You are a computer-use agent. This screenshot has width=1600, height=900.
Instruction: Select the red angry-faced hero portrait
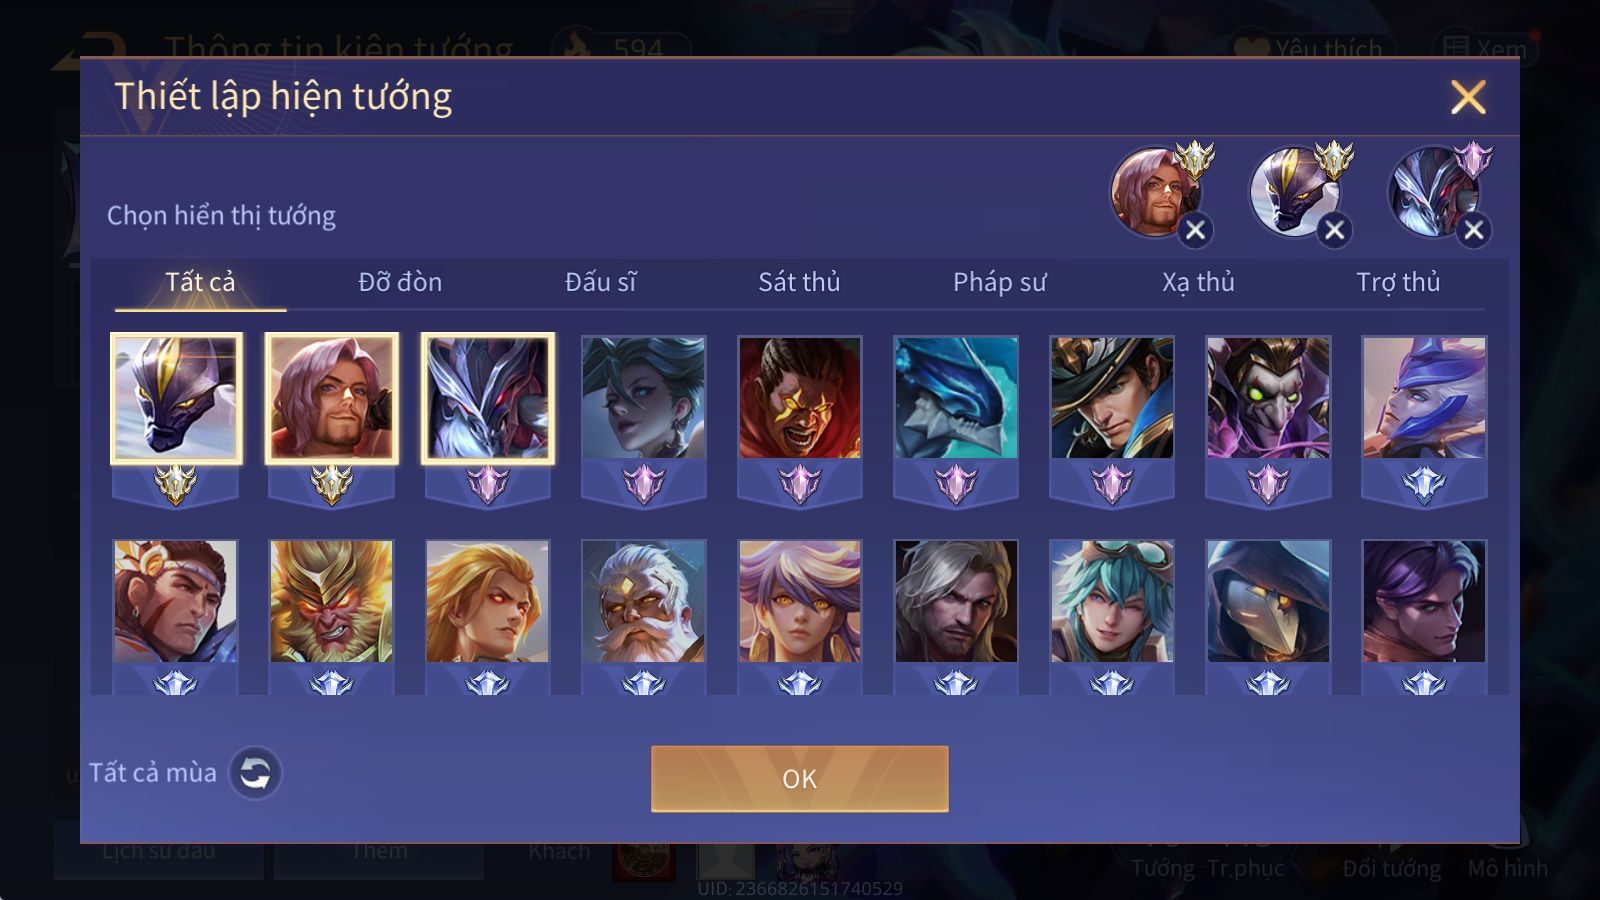tap(800, 398)
